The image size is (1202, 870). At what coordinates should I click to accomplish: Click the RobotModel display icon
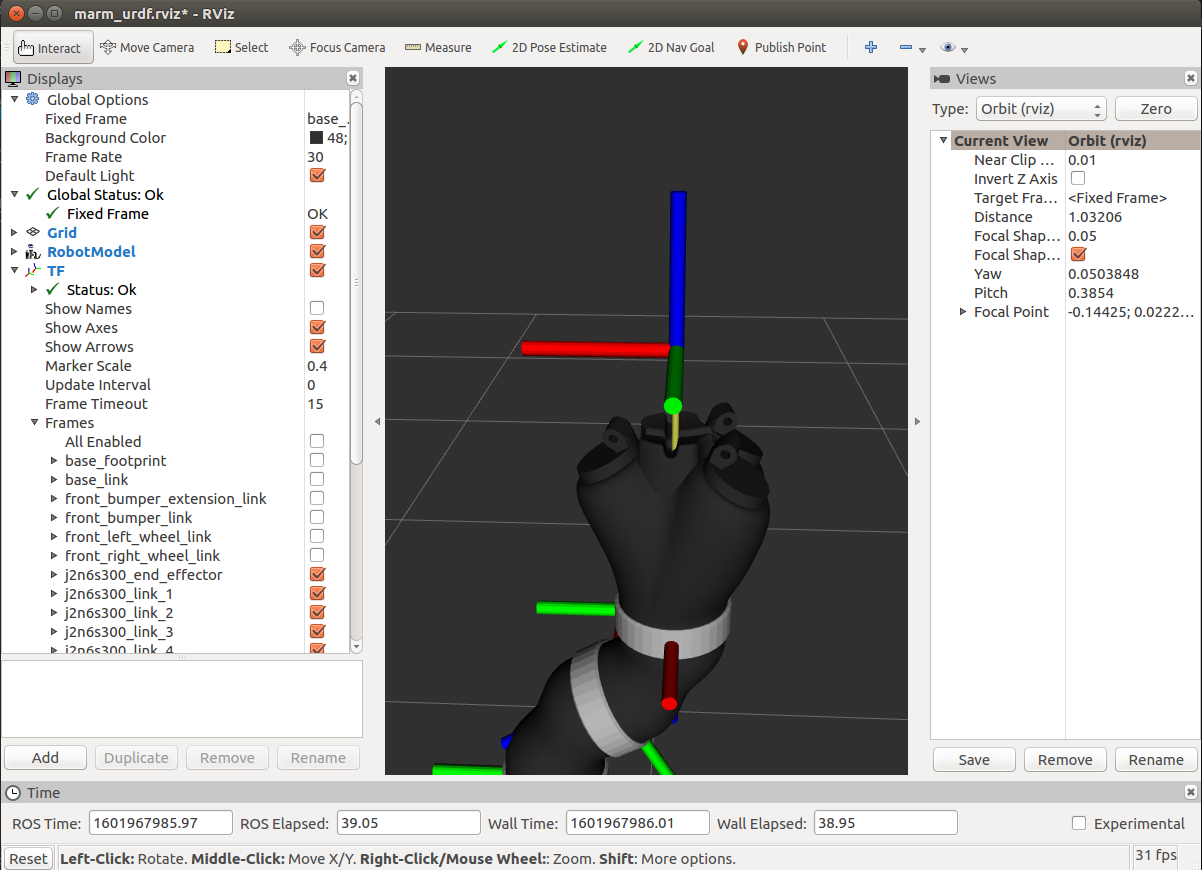coord(33,251)
